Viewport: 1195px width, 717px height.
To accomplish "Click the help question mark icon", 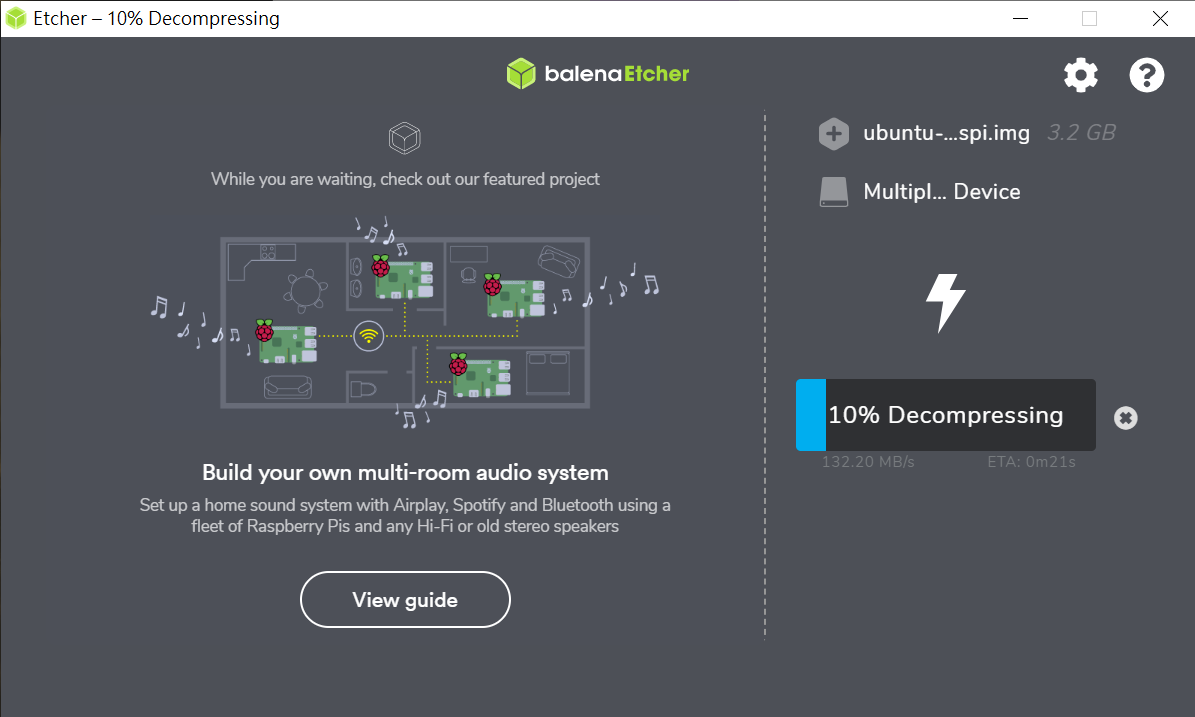I will (1147, 75).
